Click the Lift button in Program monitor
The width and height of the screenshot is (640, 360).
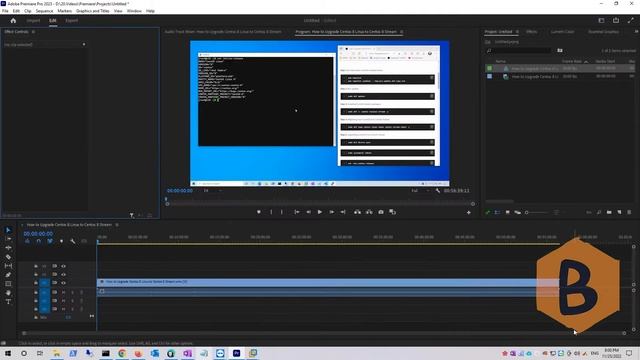click(357, 212)
